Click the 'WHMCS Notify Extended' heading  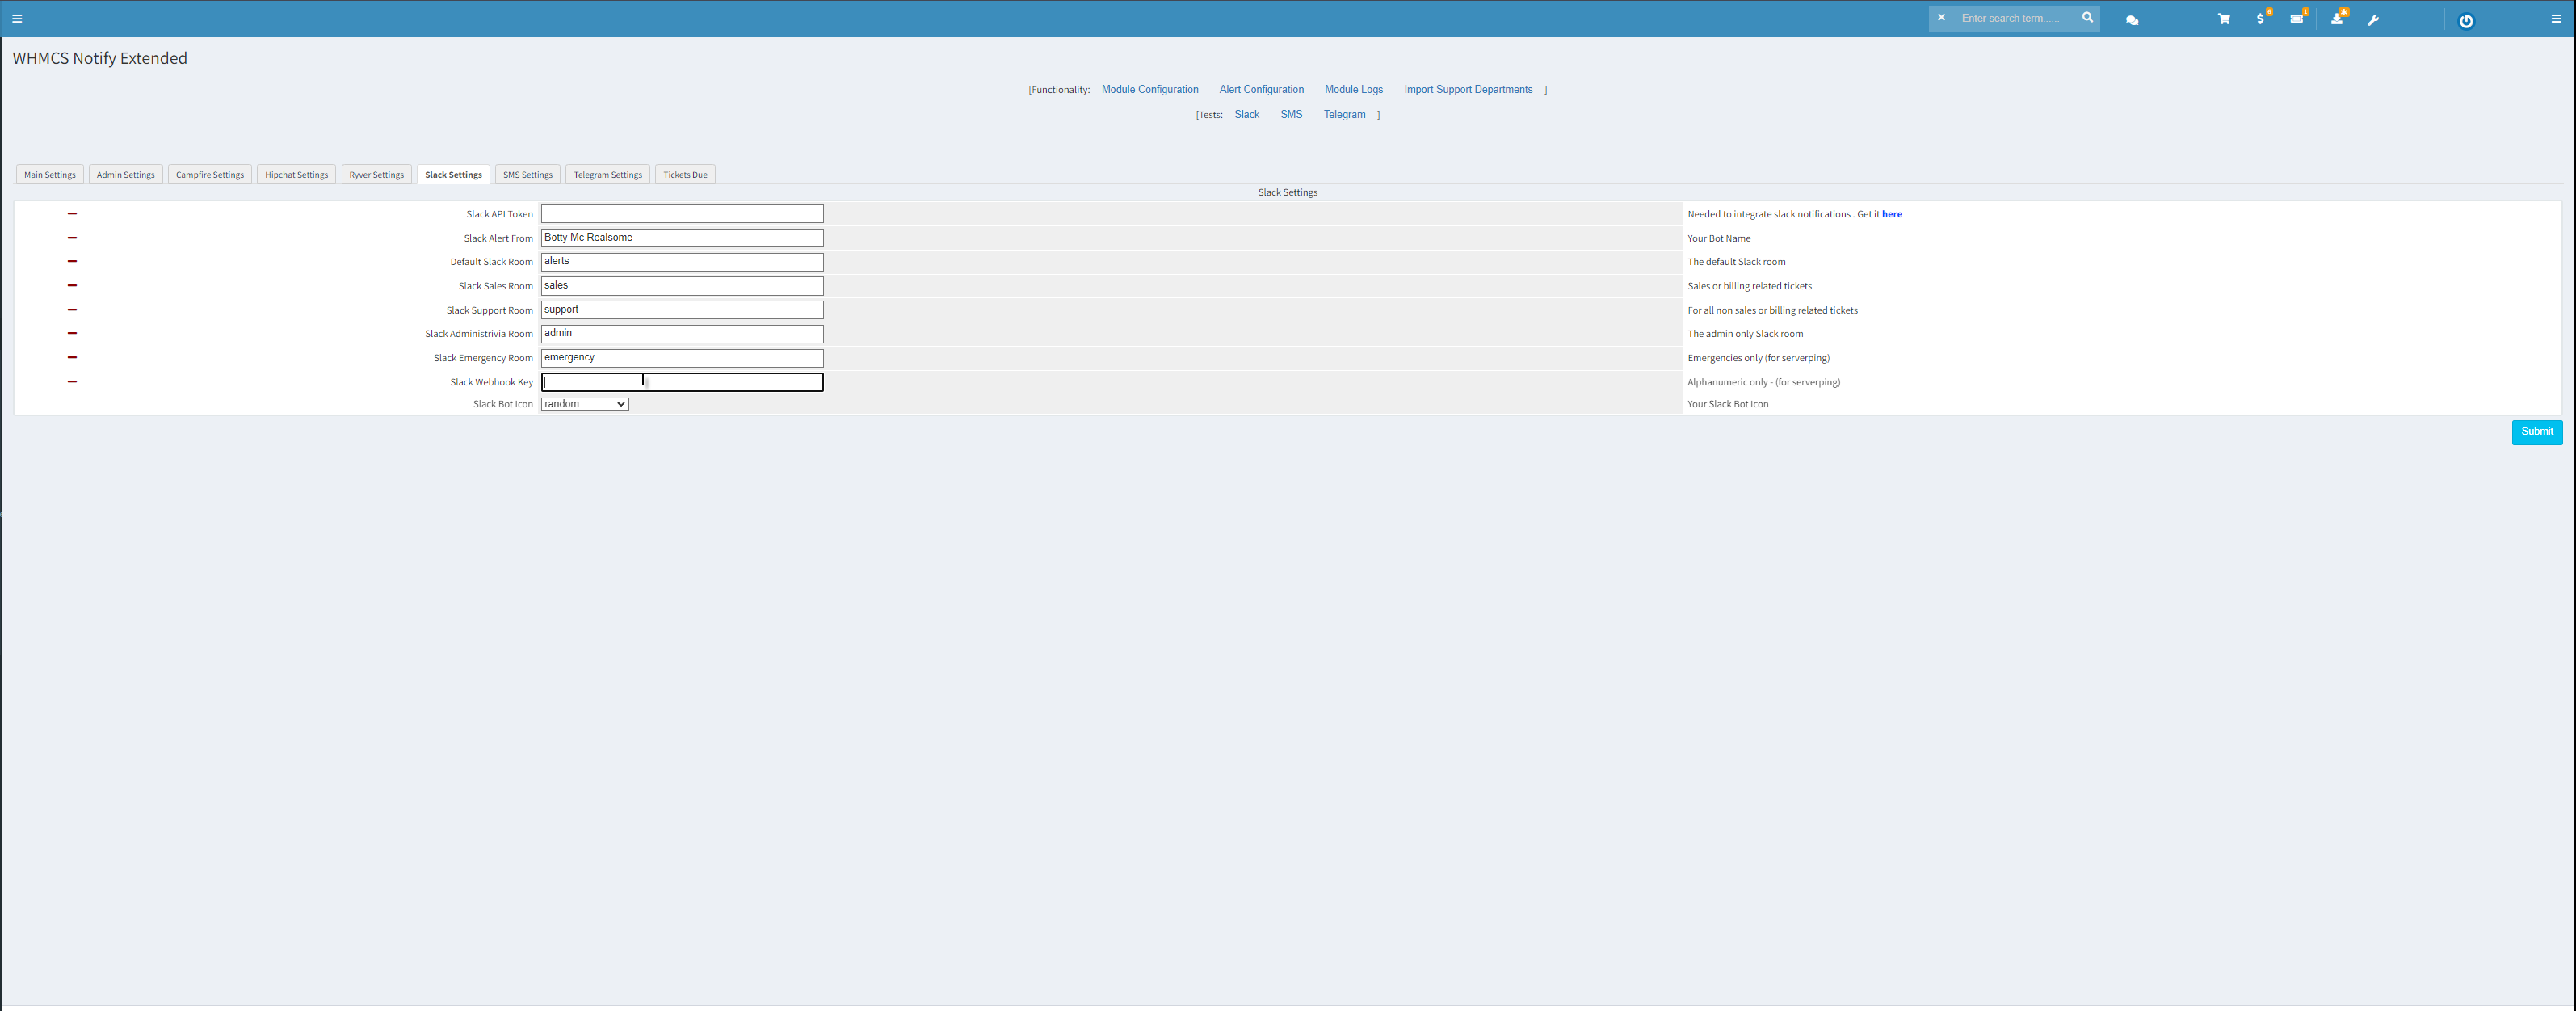pyautogui.click(x=100, y=58)
